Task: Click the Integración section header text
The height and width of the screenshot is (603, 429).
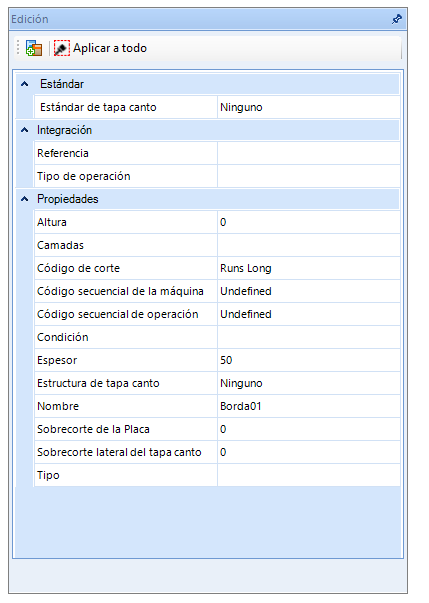Action: coord(64,130)
